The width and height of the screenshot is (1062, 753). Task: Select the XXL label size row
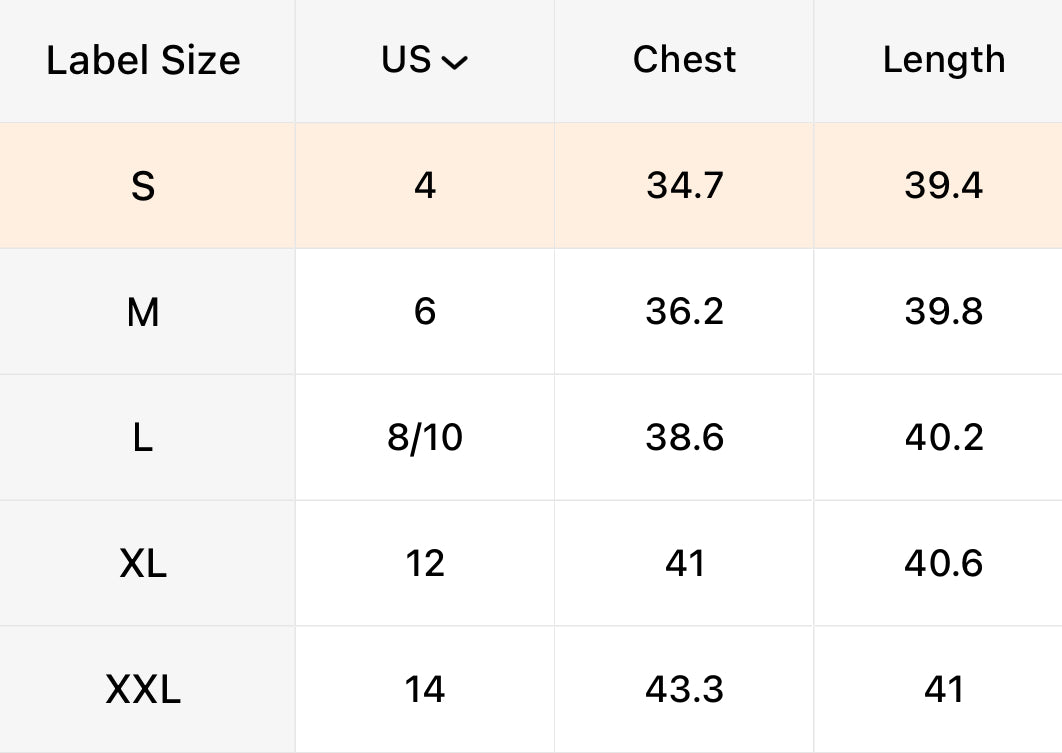coord(143,690)
